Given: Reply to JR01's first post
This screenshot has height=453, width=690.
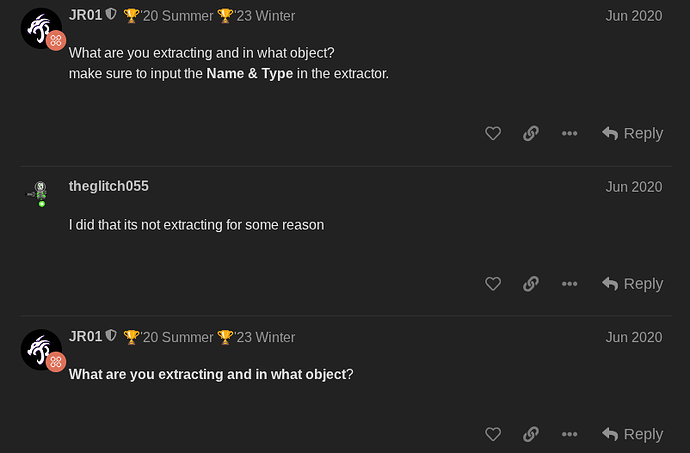Looking at the screenshot, I should pyautogui.click(x=632, y=133).
